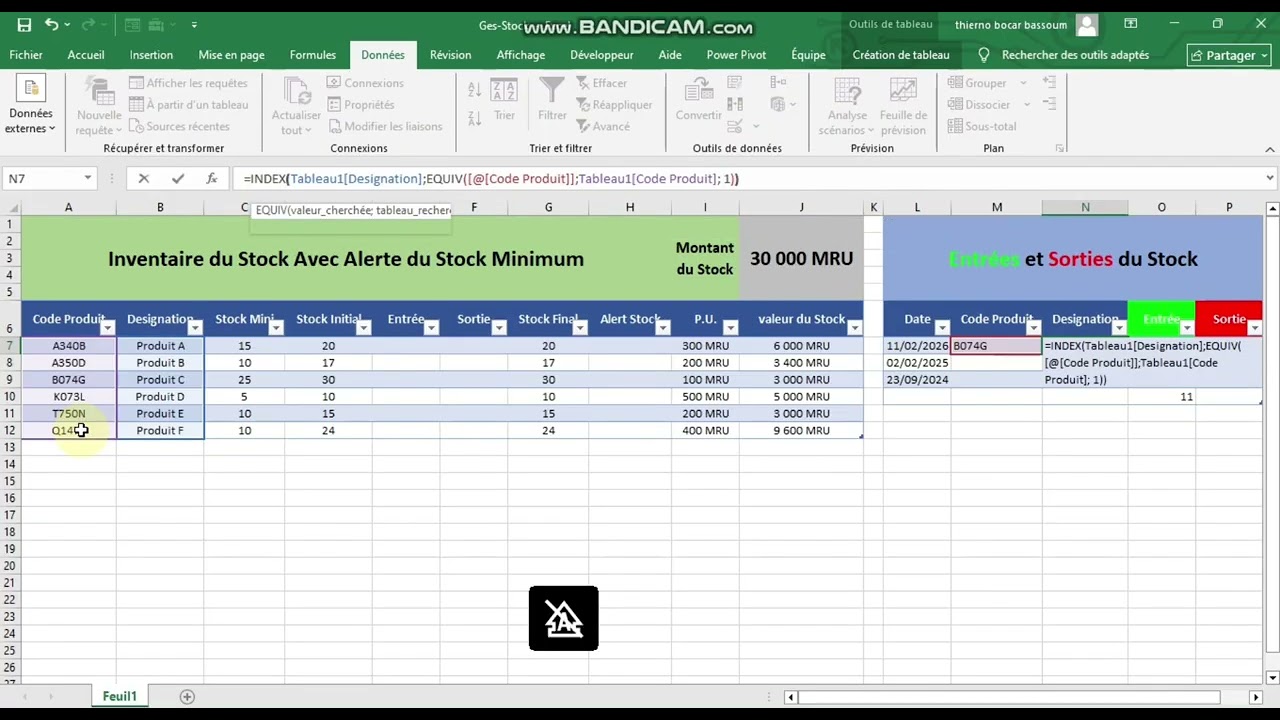Open the Power Pivot tab
Image resolution: width=1280 pixels, height=720 pixels.
pyautogui.click(x=736, y=55)
